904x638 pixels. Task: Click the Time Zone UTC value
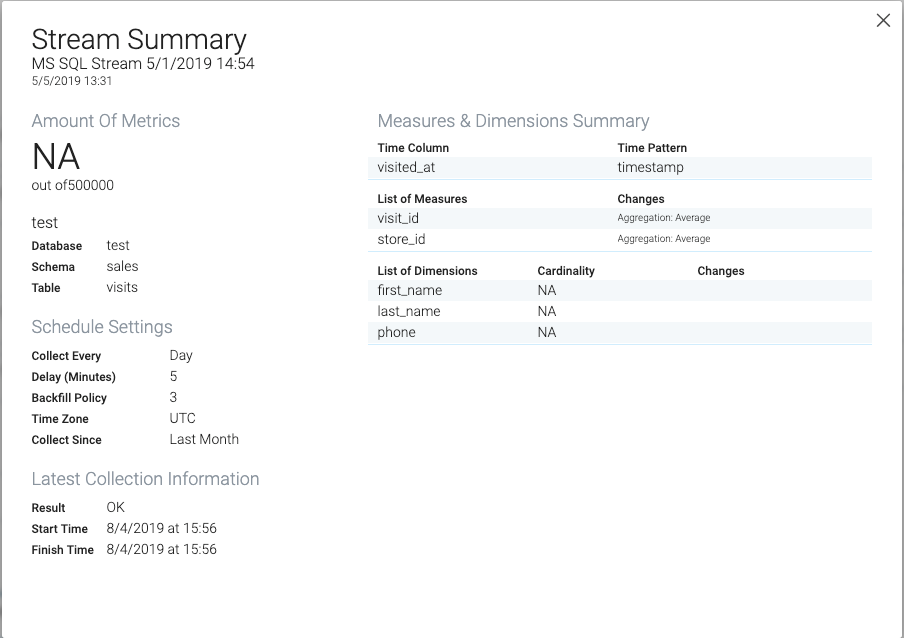coord(182,418)
